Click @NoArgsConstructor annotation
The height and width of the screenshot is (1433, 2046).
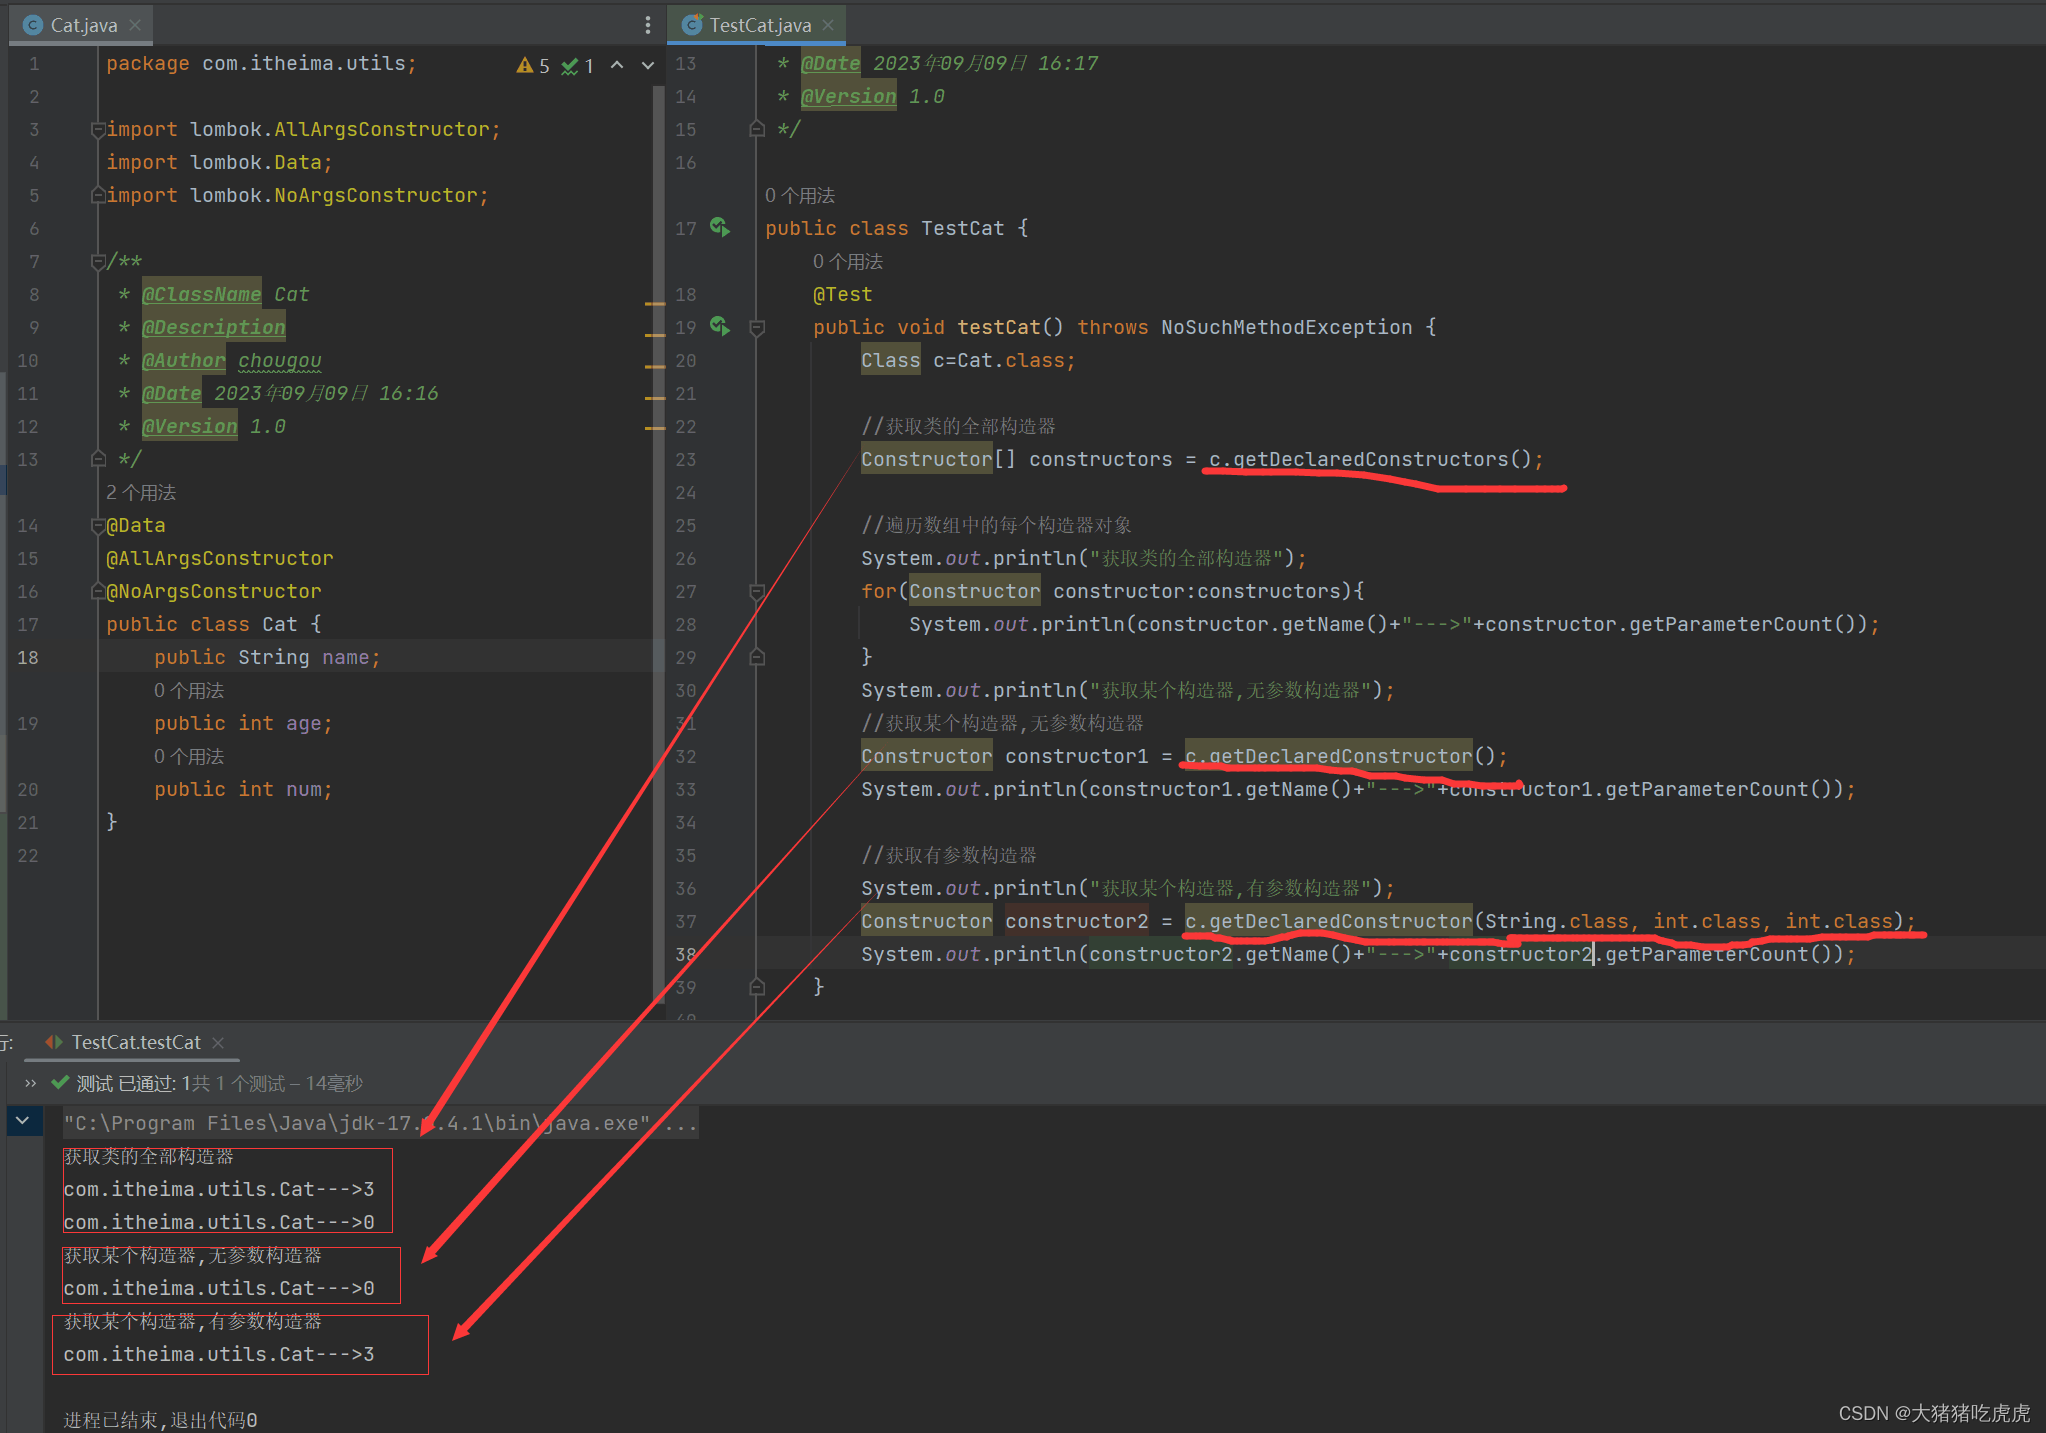click(x=214, y=591)
